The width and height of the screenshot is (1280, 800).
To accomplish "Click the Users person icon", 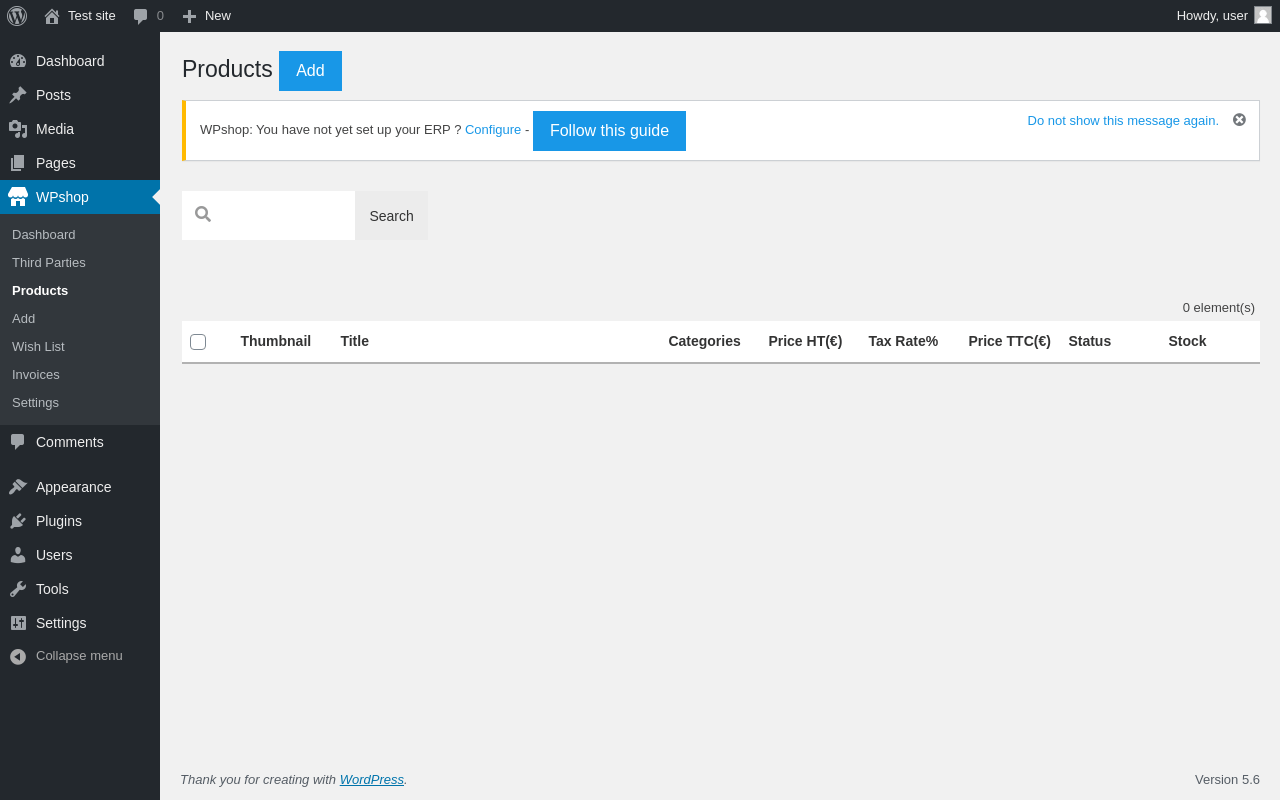I will click(x=18, y=555).
